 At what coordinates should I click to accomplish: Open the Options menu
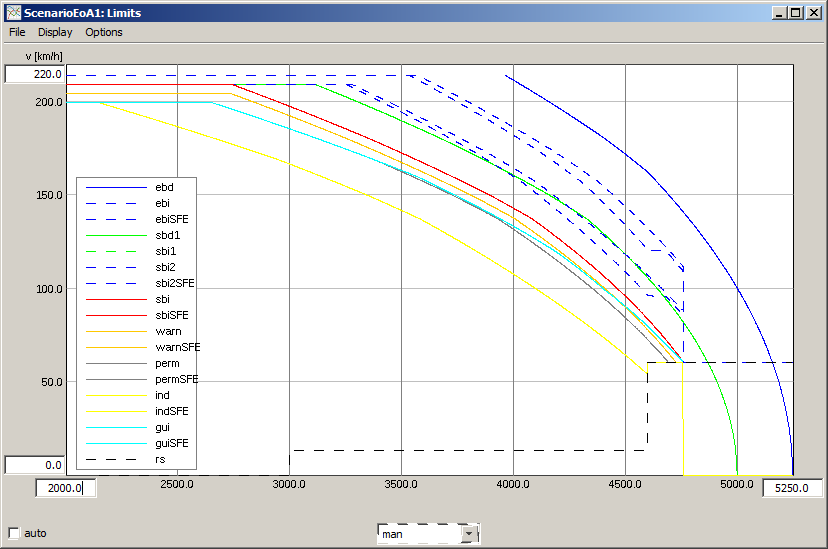104,32
